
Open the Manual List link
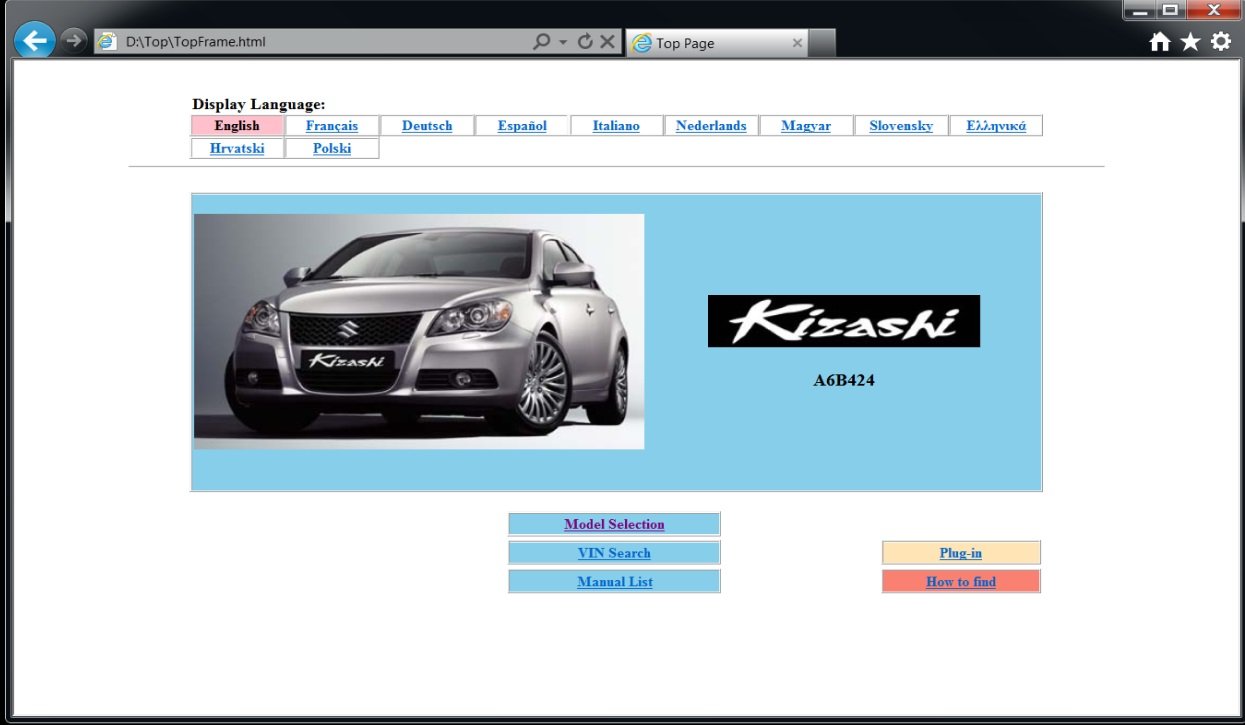click(614, 582)
